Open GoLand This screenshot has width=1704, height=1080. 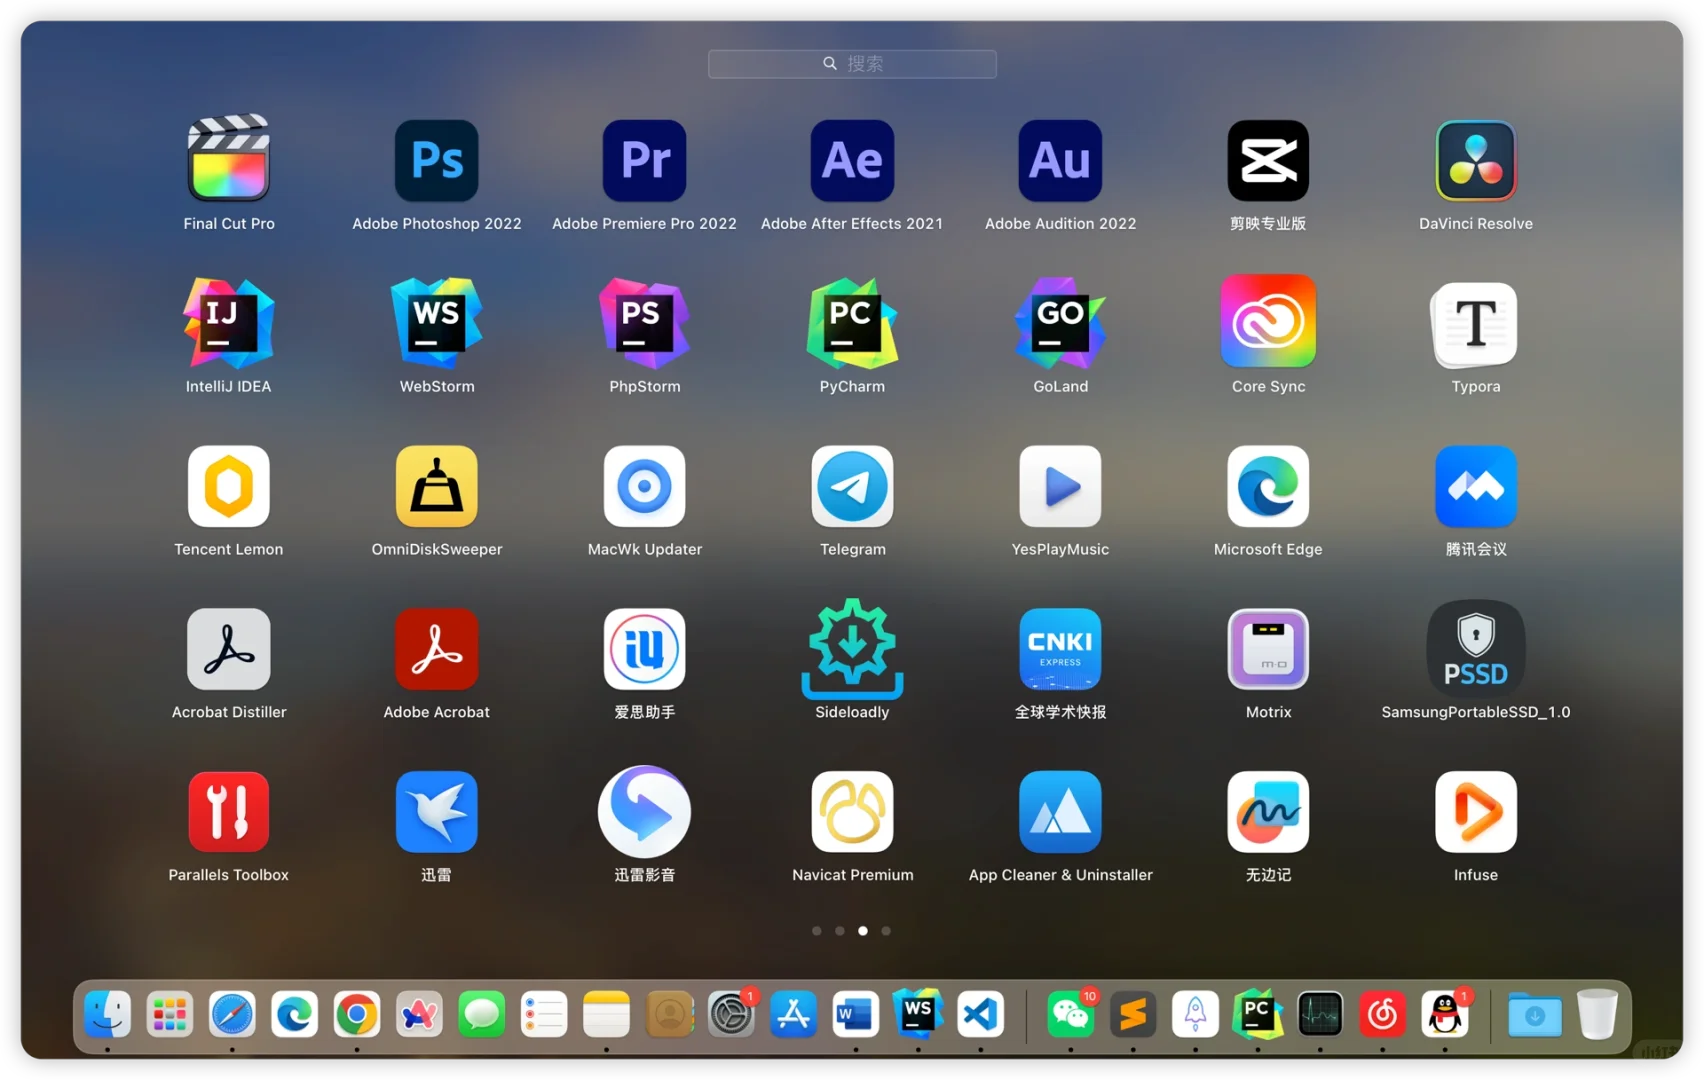pyautogui.click(x=1061, y=323)
